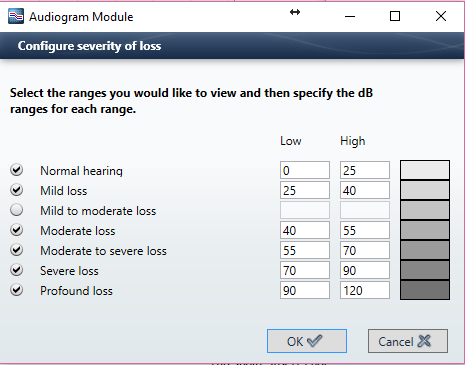
Task: Uncheck the Normal hearing range
Action: point(16,170)
